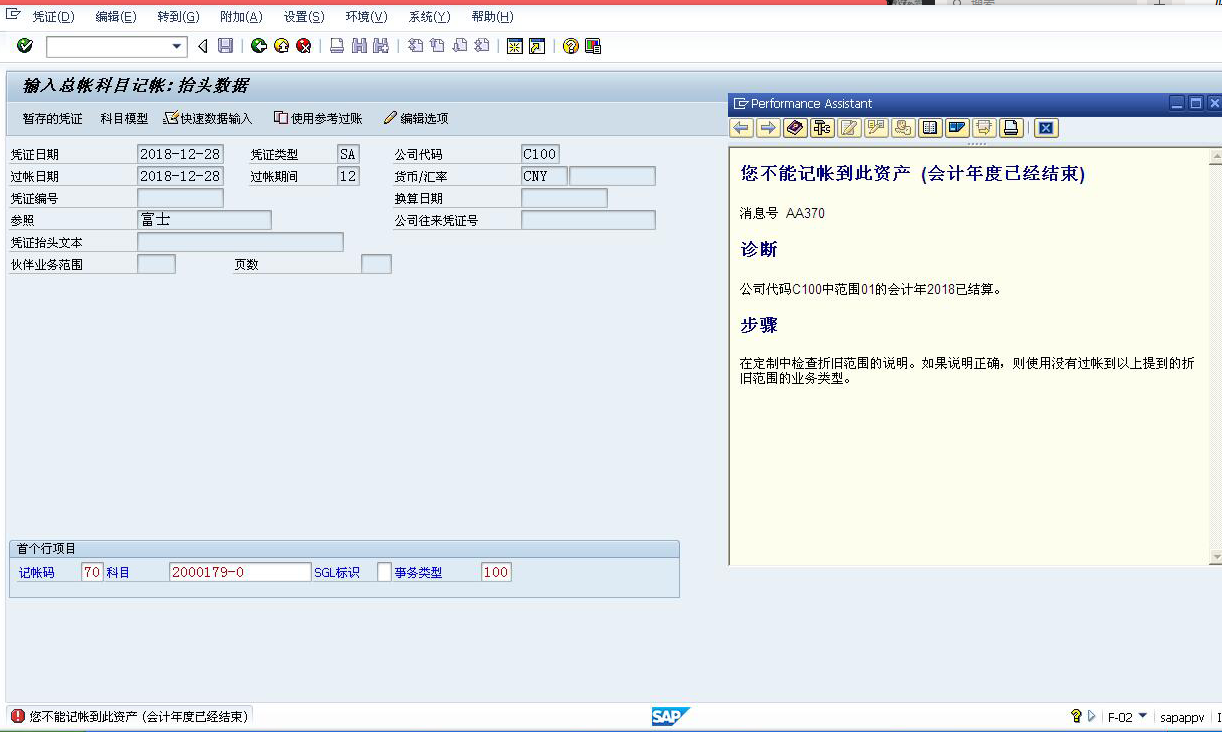1222x732 pixels.
Task: Click the green checkmark Enter icon
Action: coord(24,45)
